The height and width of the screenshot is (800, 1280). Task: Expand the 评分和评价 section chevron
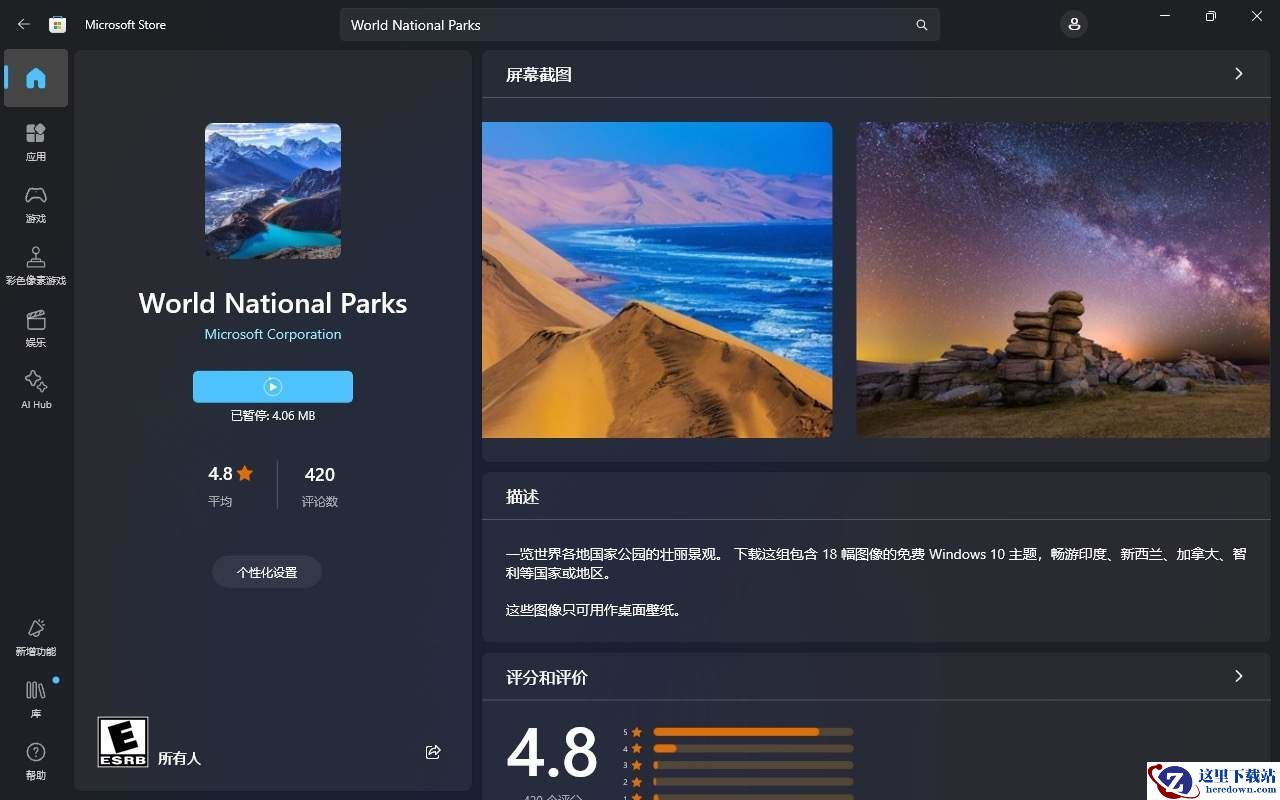(1239, 677)
